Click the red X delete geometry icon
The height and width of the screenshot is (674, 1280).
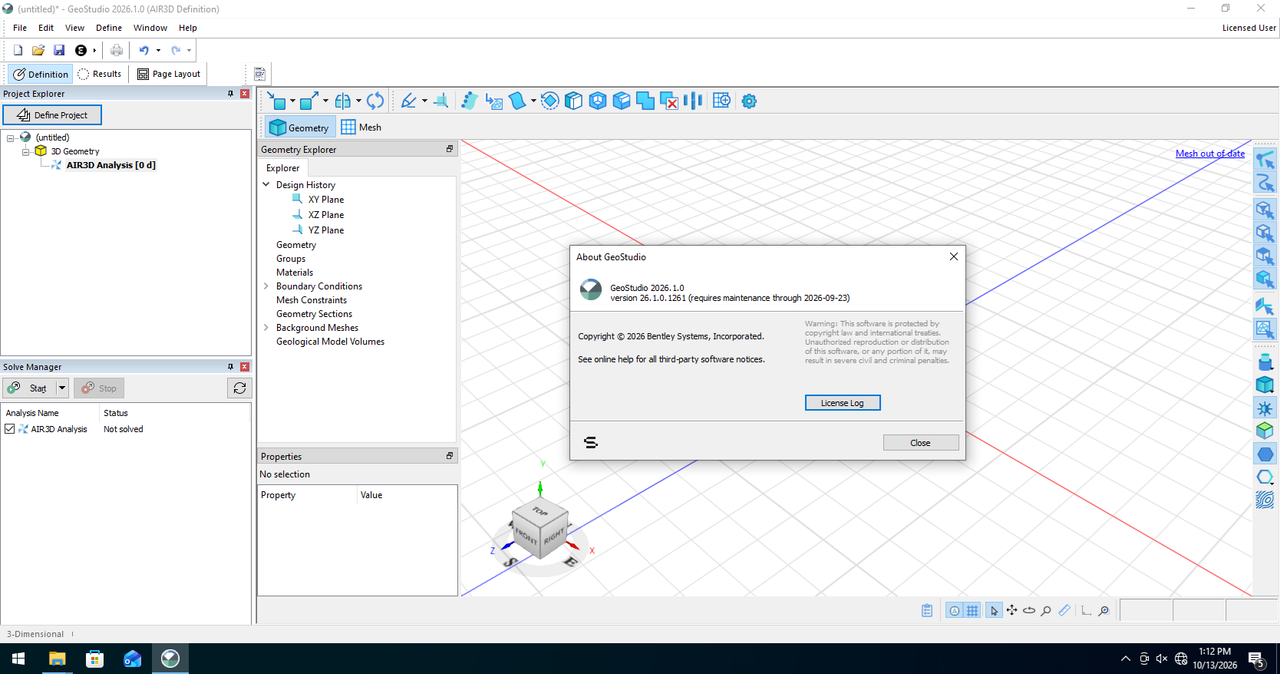click(670, 100)
